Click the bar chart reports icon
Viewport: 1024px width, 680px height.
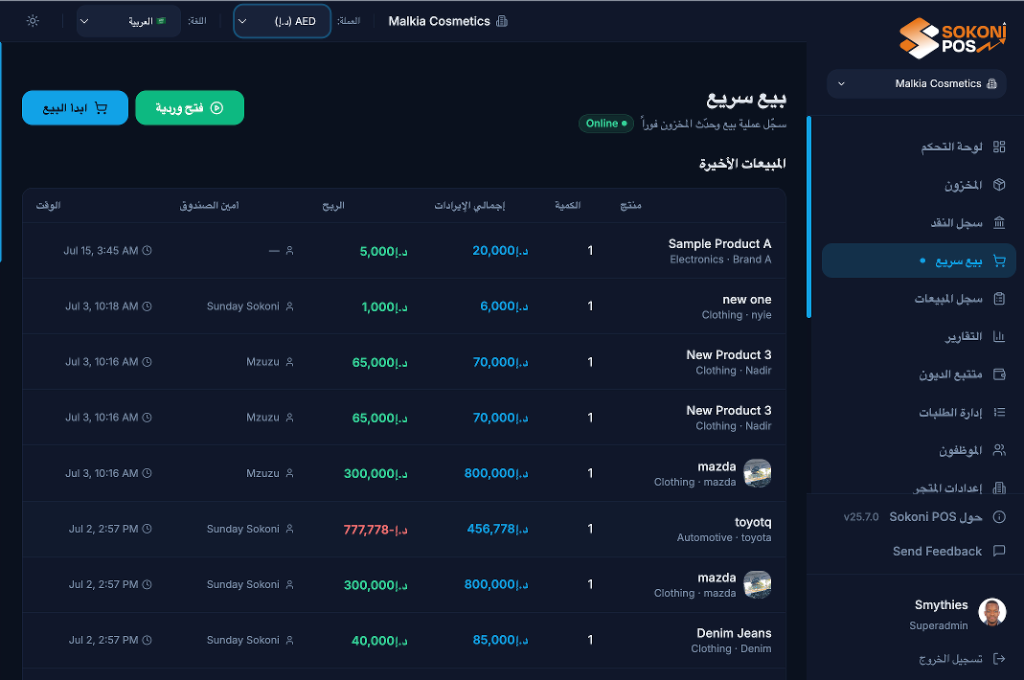pyautogui.click(x=999, y=336)
